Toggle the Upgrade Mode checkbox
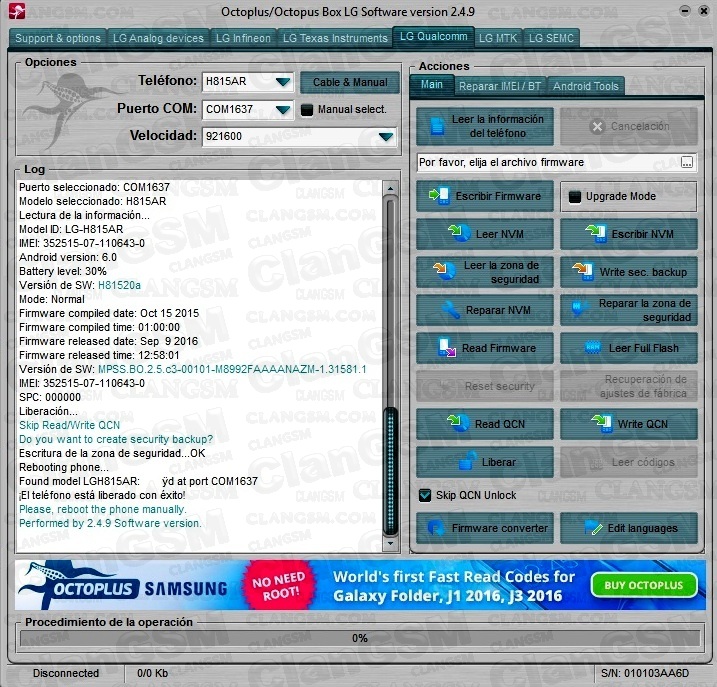 tap(574, 197)
